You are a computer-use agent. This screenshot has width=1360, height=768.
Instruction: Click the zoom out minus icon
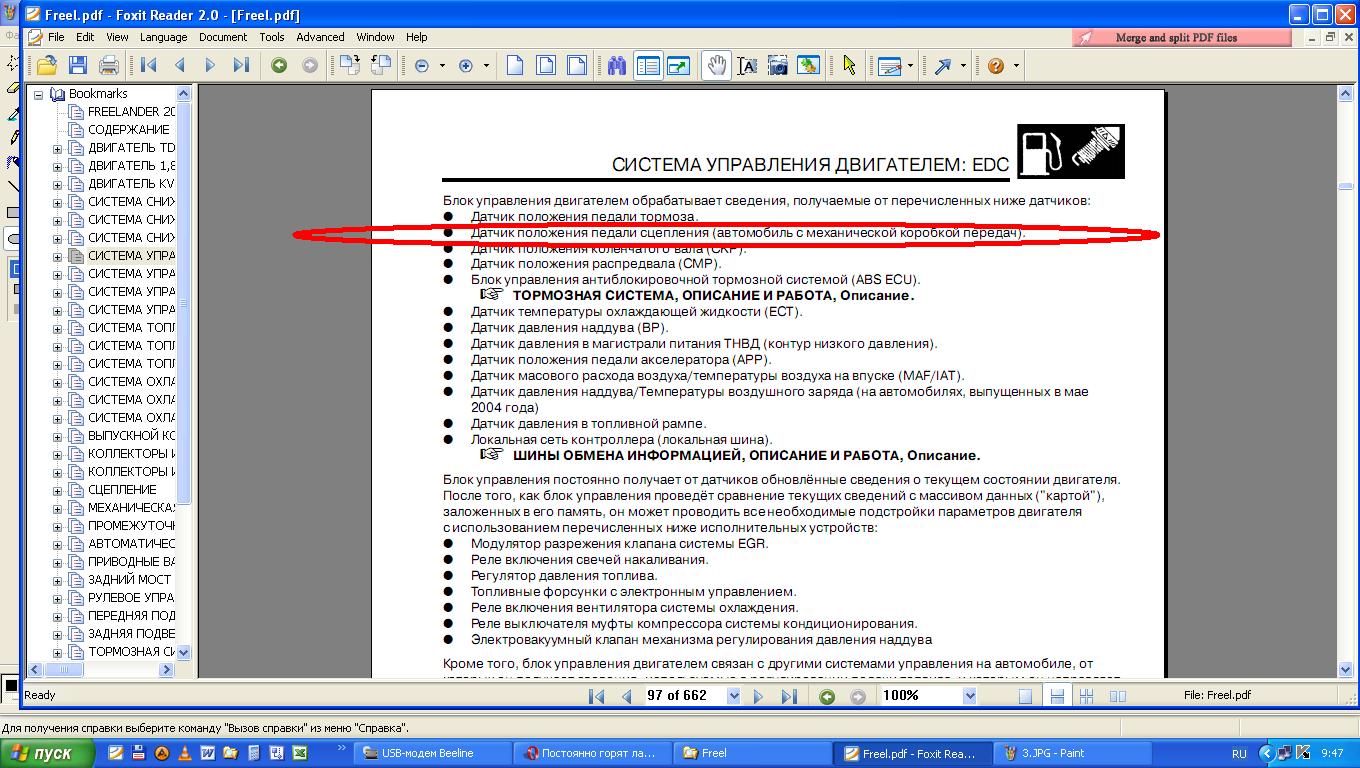[422, 66]
